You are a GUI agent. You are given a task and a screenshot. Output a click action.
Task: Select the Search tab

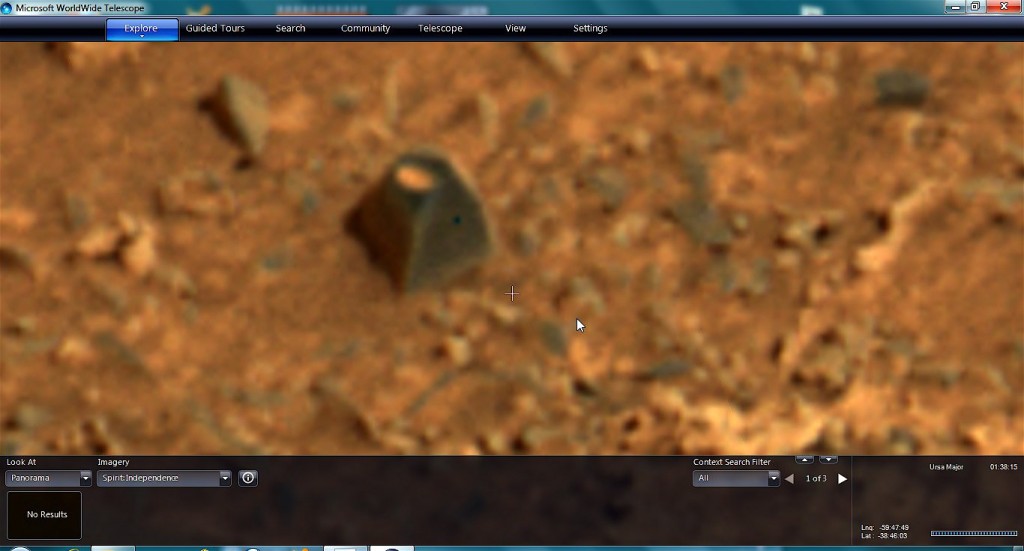[290, 29]
